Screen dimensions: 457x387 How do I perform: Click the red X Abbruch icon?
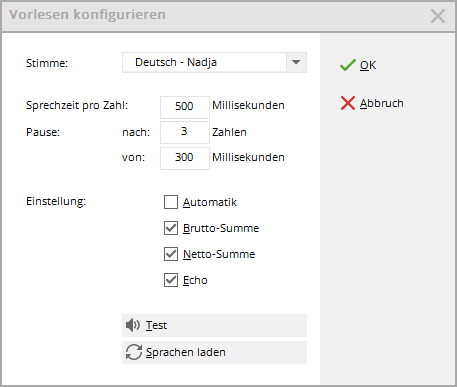[348, 103]
